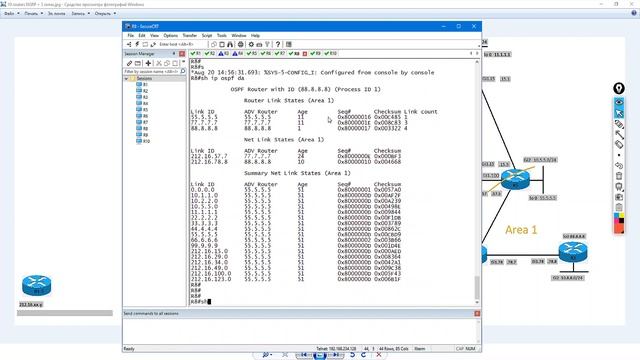640x360 pixels.
Task: Select the highlighter tool in the annotation bar
Action: point(619,124)
